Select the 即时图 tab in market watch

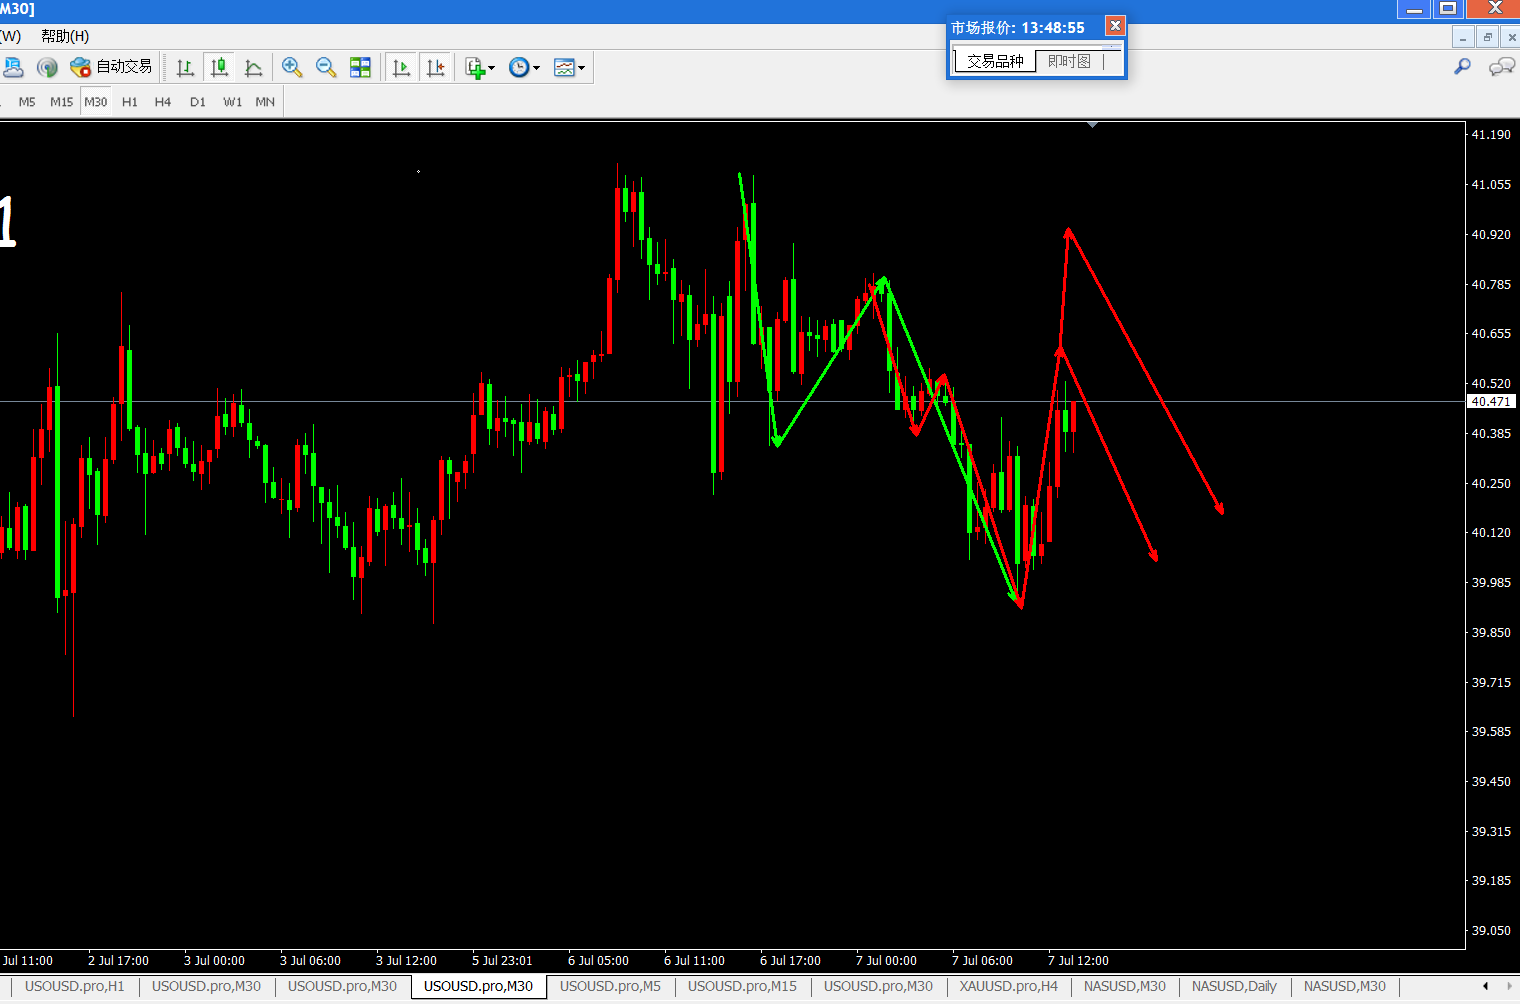[x=1069, y=61]
